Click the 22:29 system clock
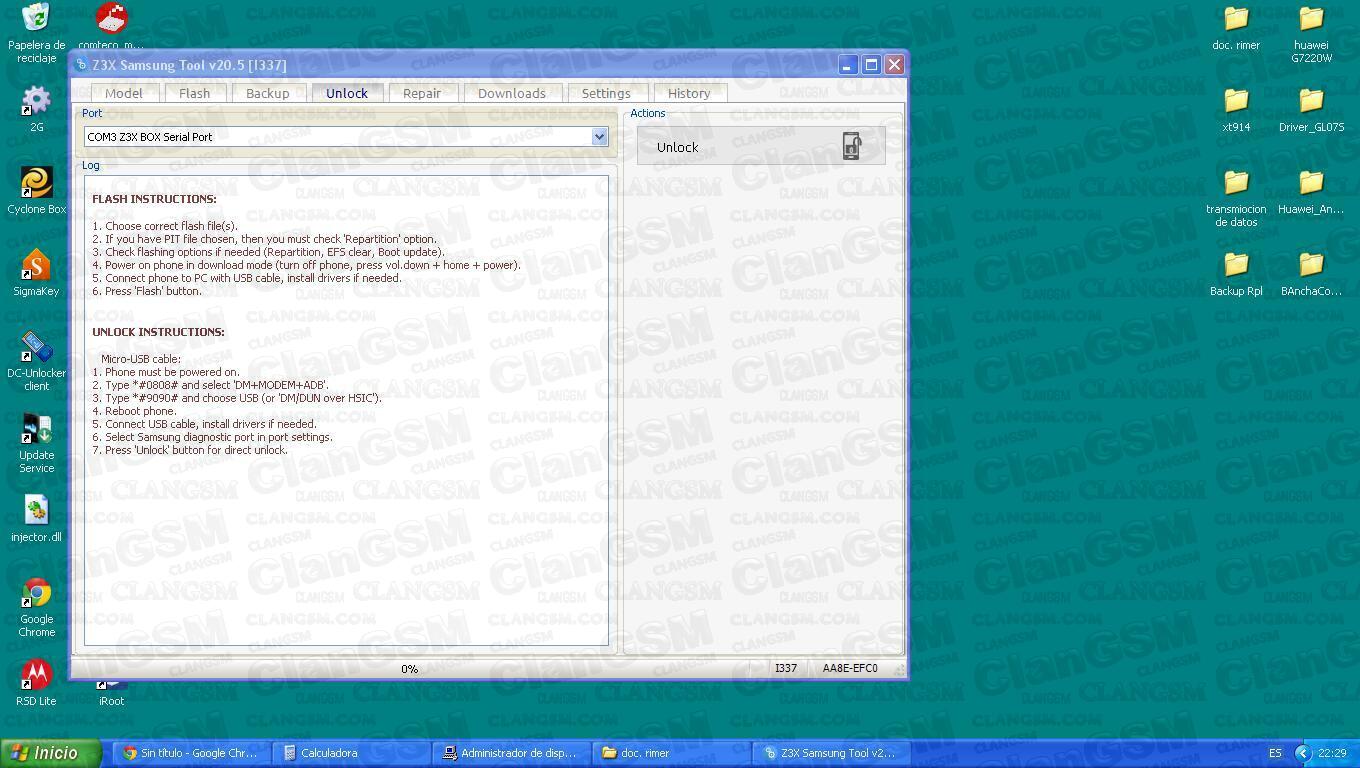This screenshot has height=768, width=1360. [x=1332, y=753]
